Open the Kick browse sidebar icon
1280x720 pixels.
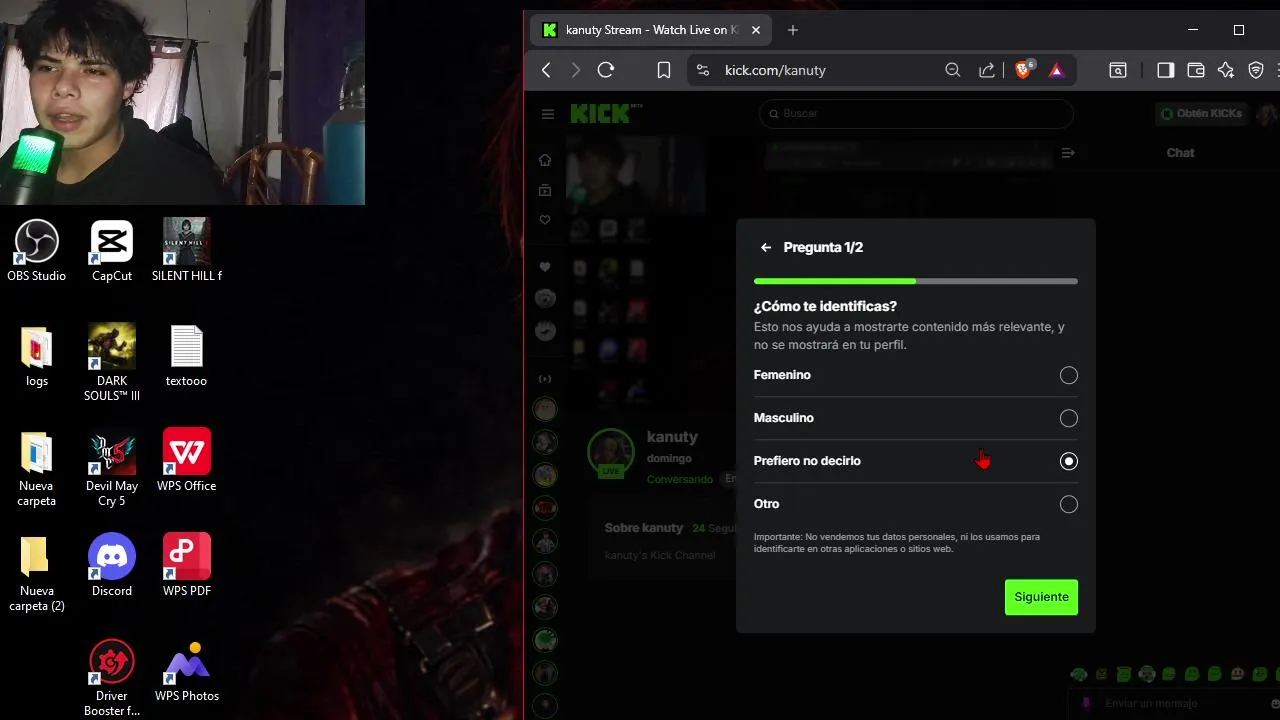tap(545, 190)
